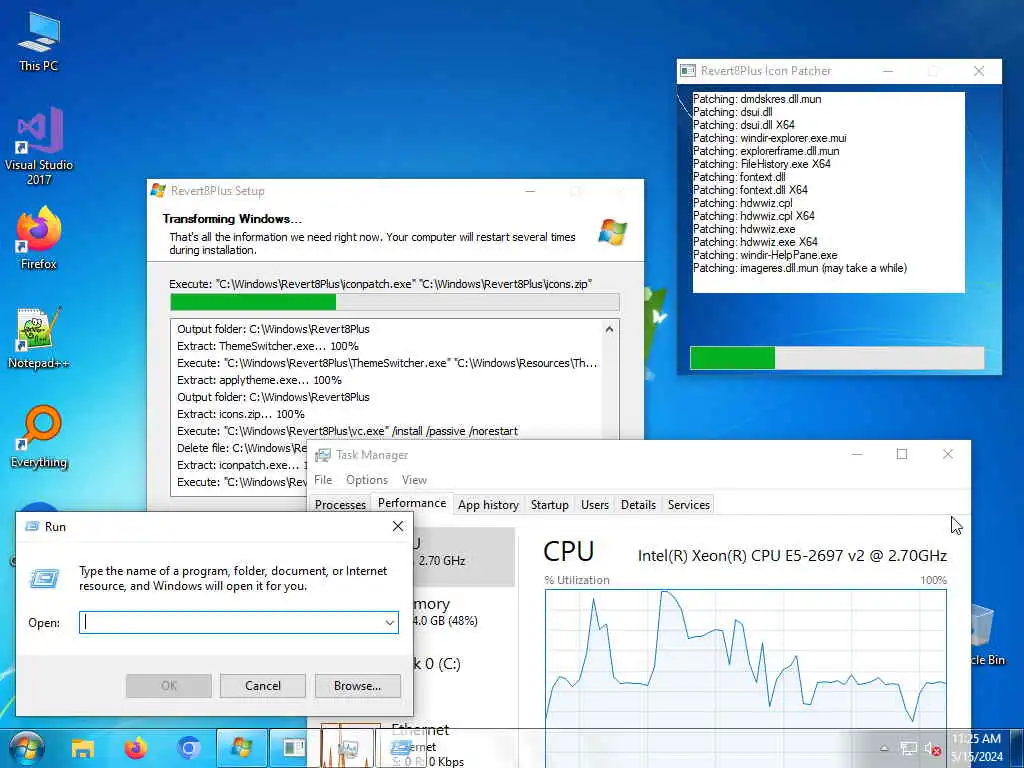Open network status tray icon
Viewport: 1024px width, 768px height.
pyautogui.click(x=908, y=749)
